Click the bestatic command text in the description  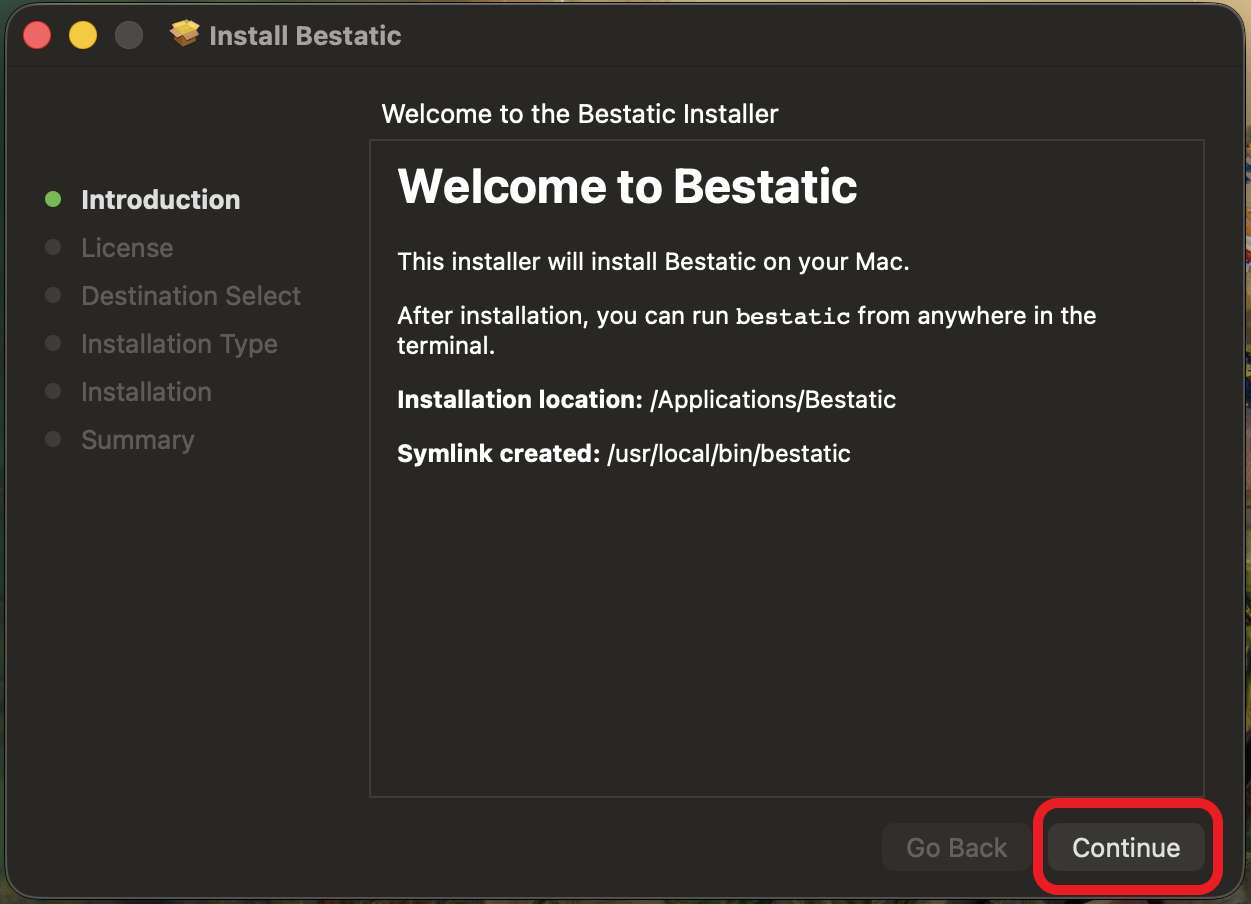coord(792,316)
